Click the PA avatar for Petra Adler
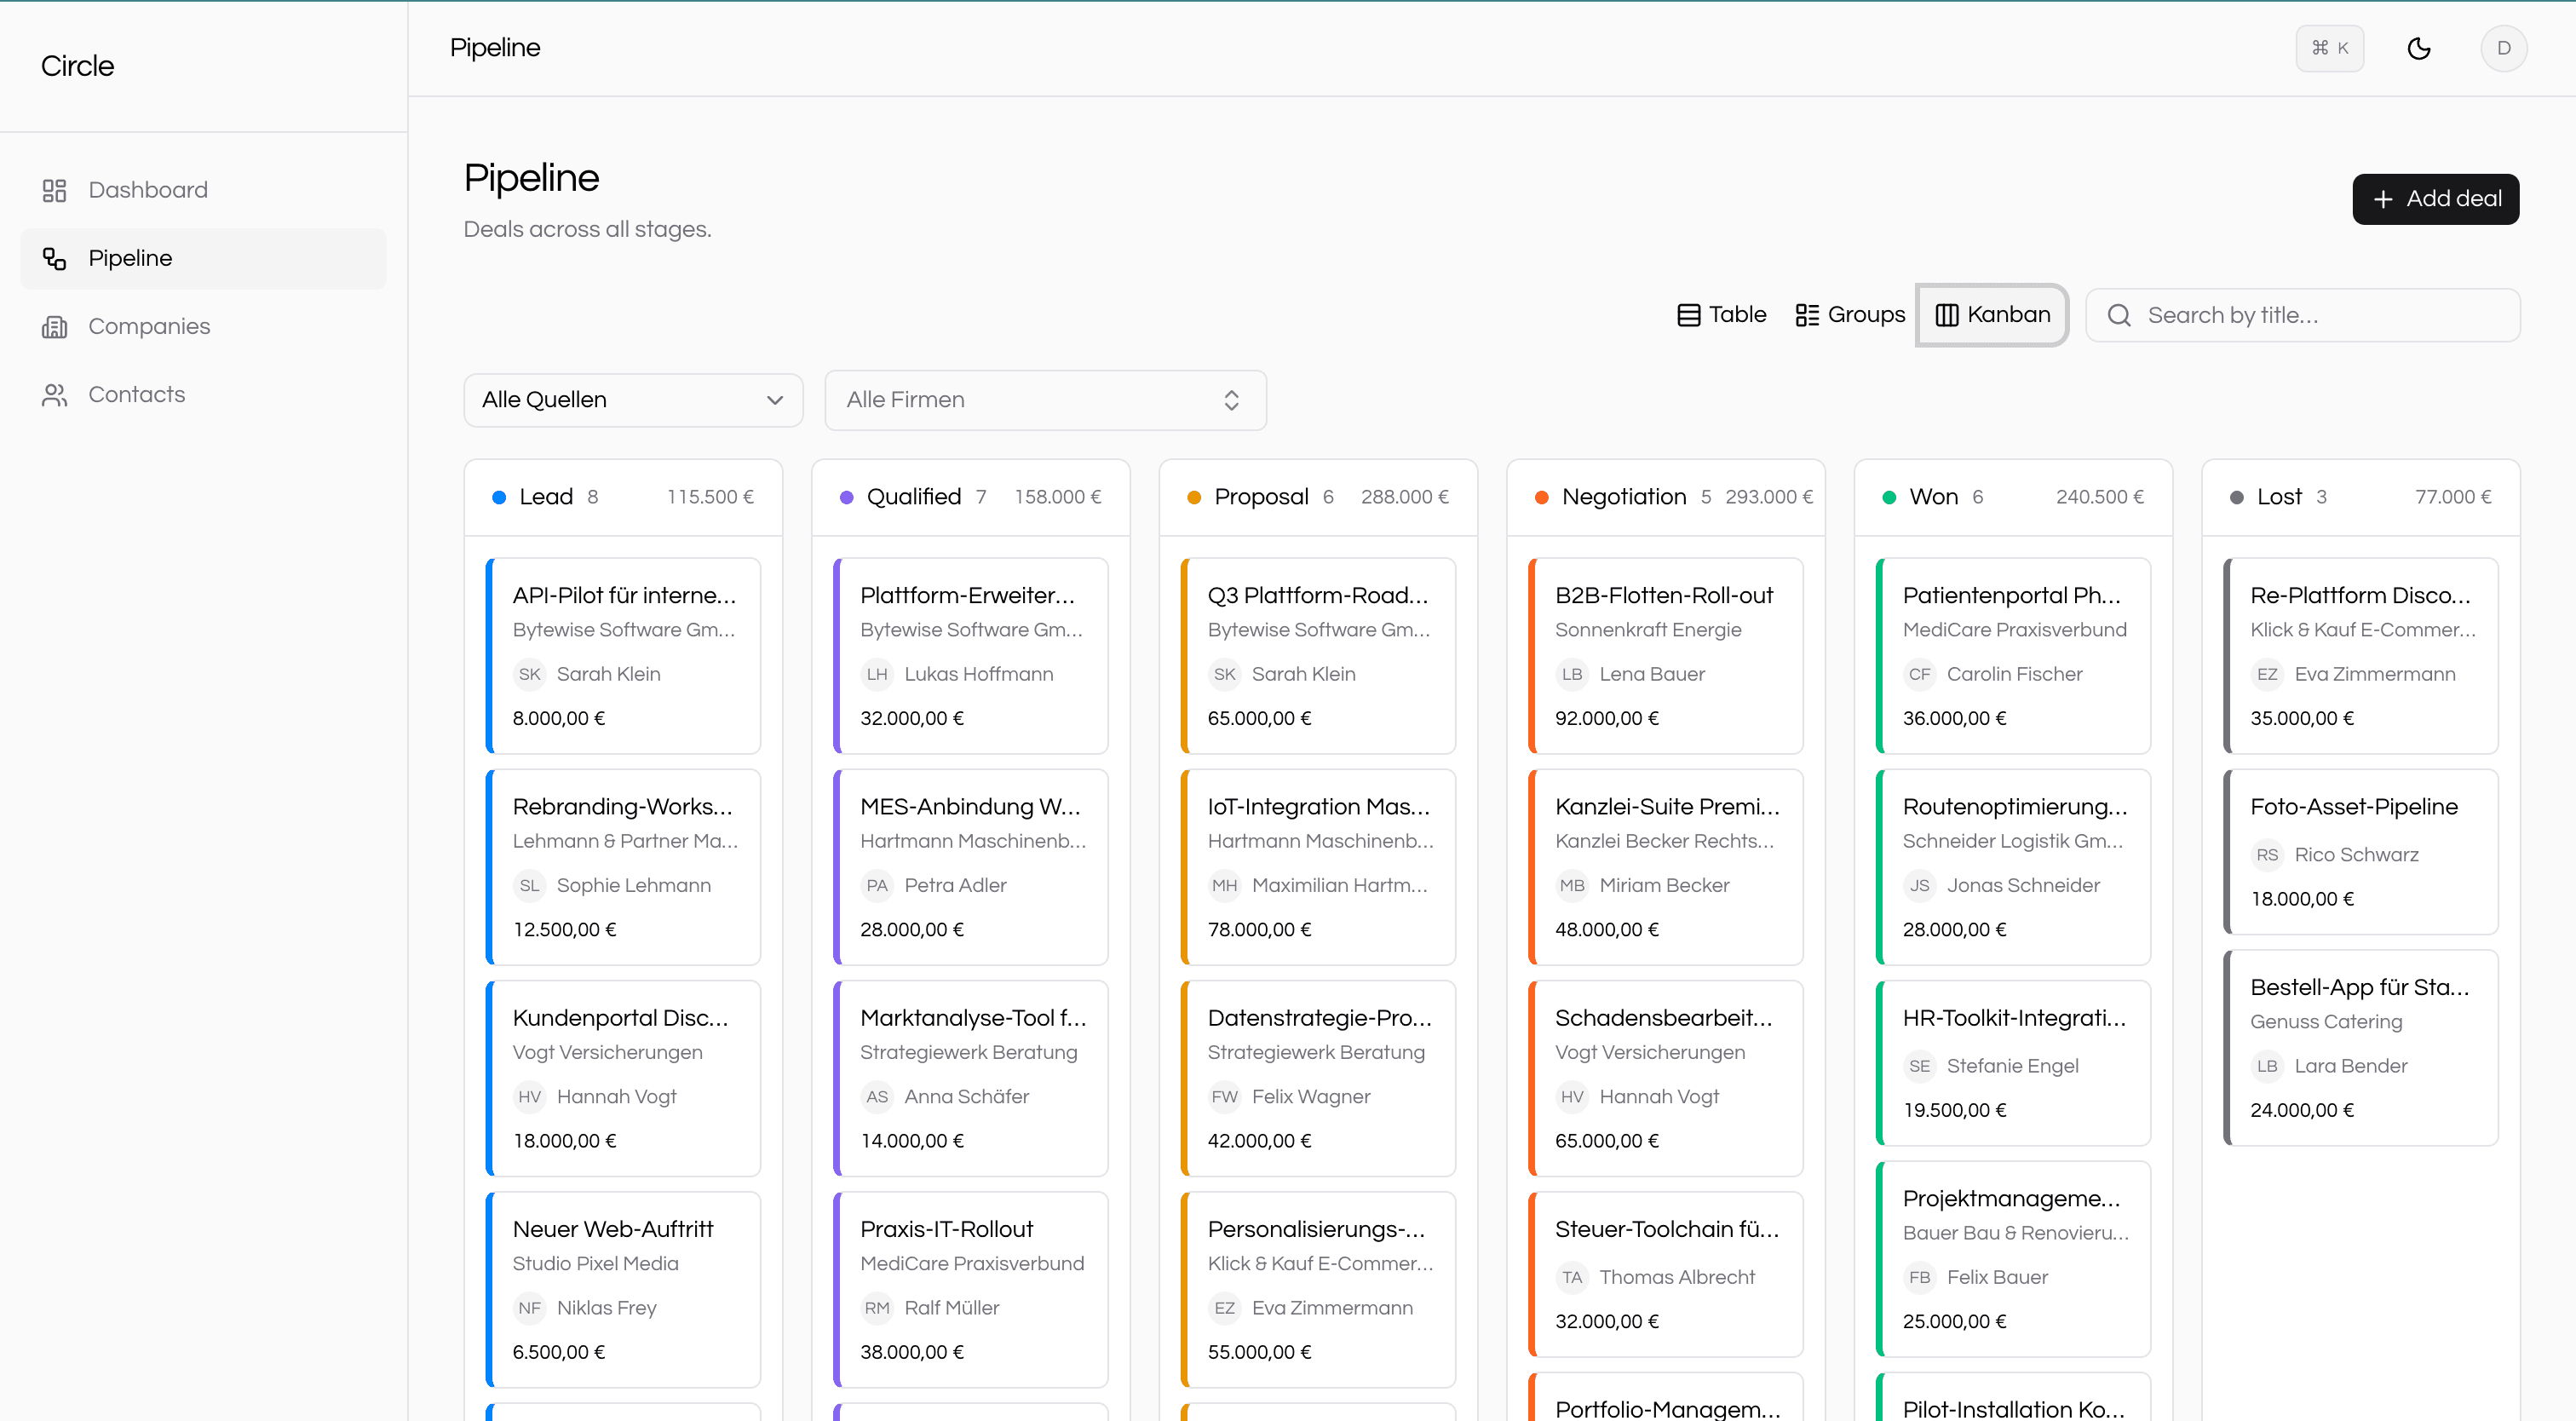The image size is (2576, 1421). click(x=877, y=885)
